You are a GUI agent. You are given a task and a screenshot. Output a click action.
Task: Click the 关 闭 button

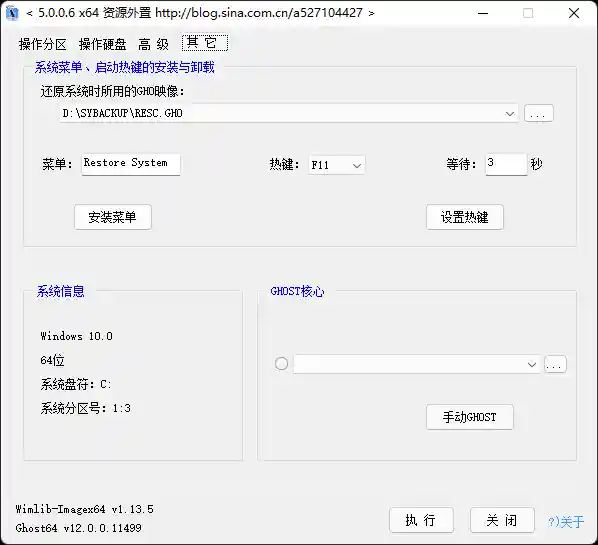coord(502,520)
